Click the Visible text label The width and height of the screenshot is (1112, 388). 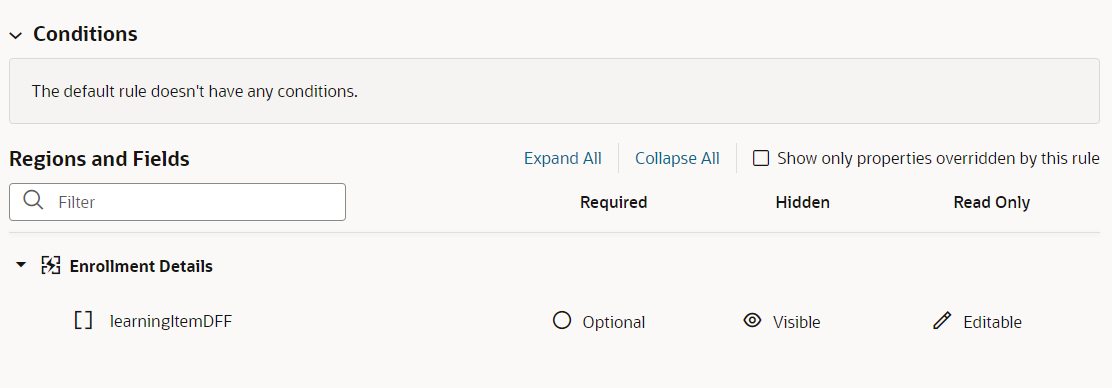[797, 323]
